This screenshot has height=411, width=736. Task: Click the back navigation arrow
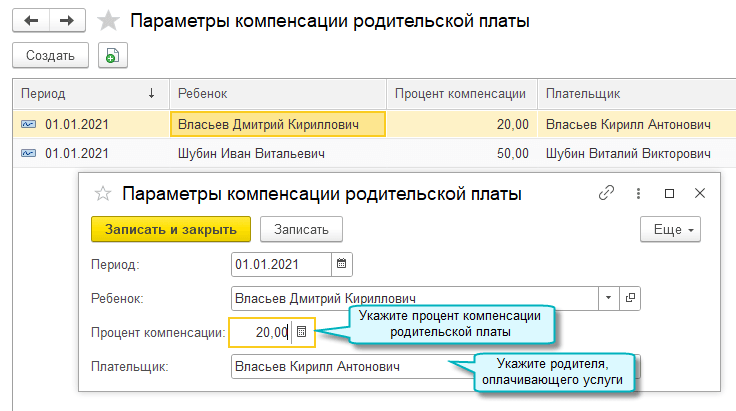[x=31, y=20]
